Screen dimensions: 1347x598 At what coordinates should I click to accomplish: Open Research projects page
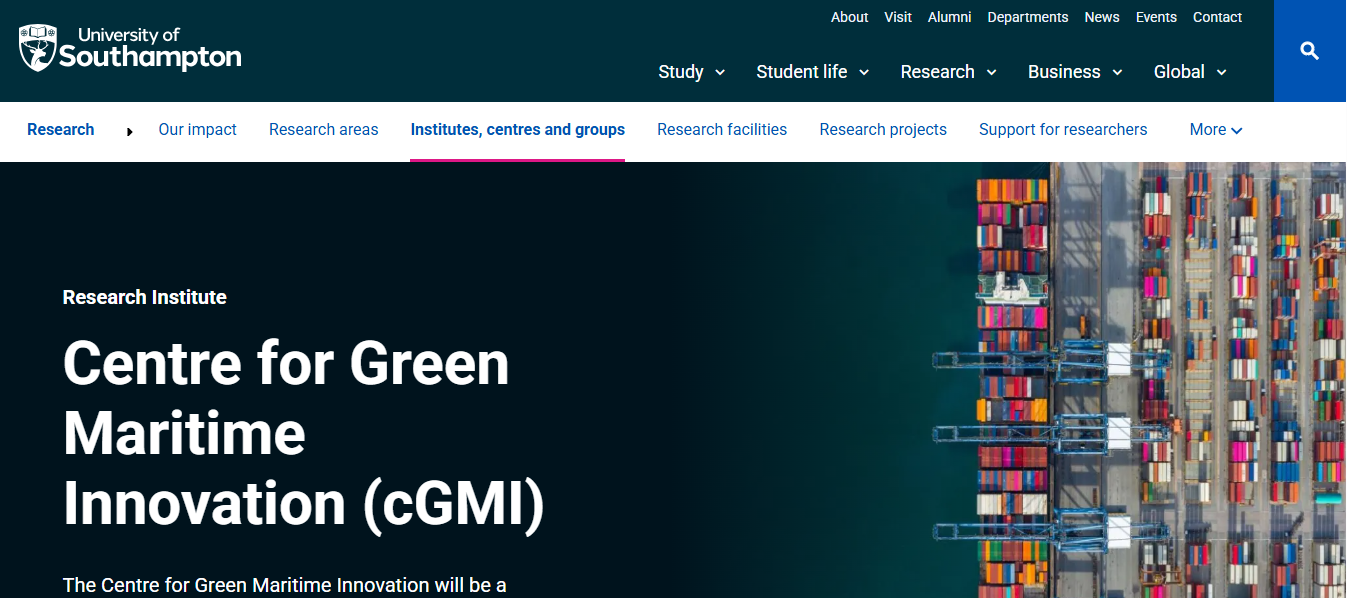click(882, 130)
